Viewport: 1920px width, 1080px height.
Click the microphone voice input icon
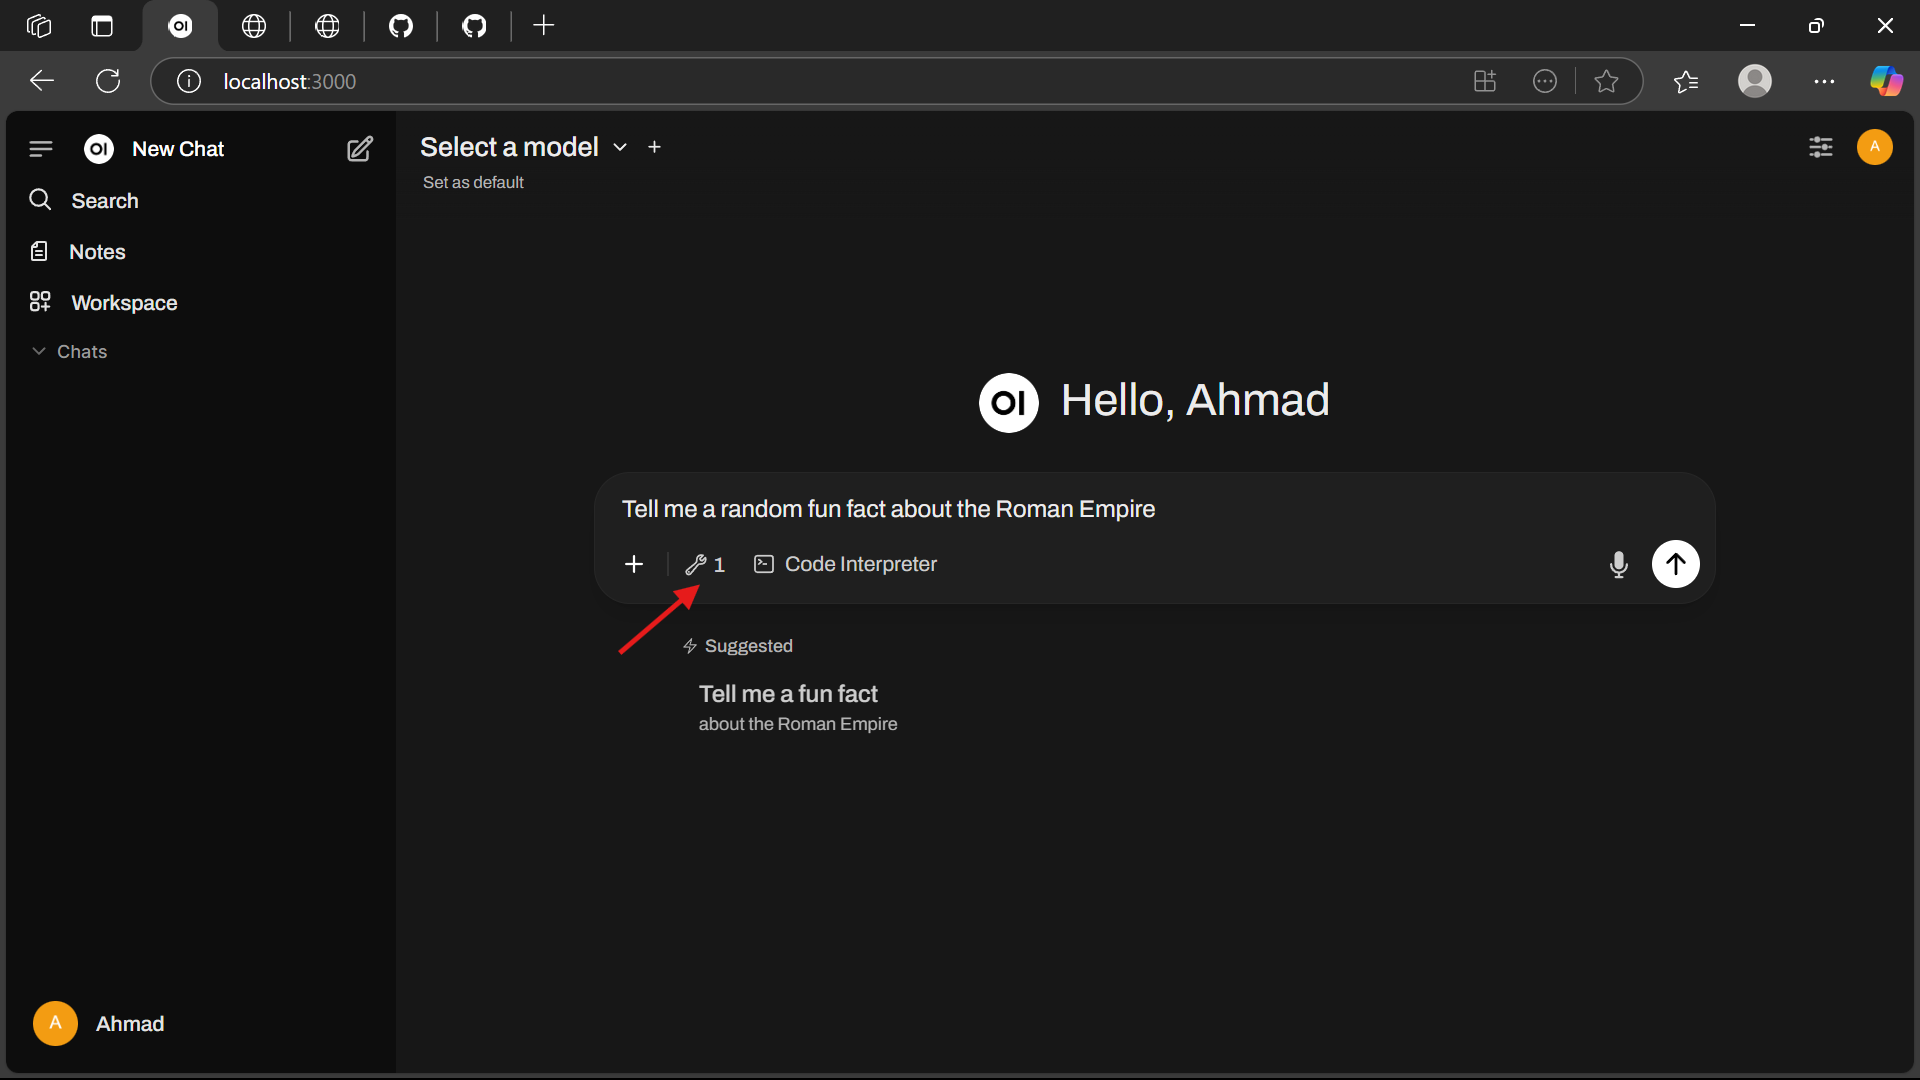pyautogui.click(x=1618, y=565)
